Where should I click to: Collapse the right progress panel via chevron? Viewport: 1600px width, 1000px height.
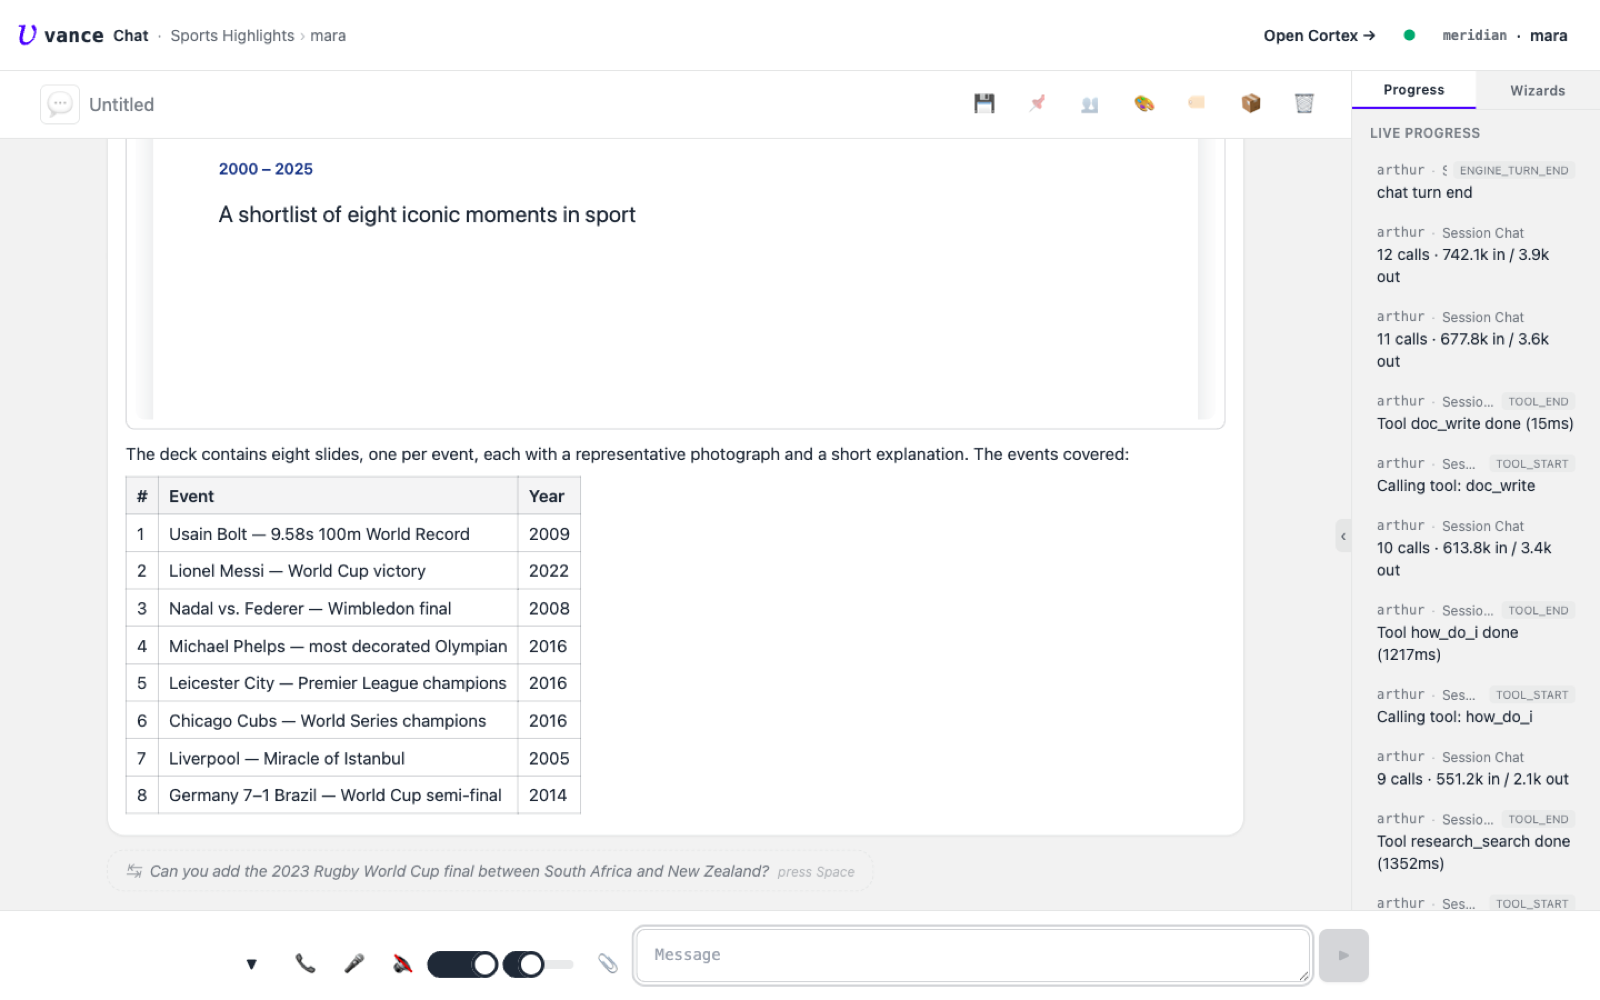pos(1343,536)
